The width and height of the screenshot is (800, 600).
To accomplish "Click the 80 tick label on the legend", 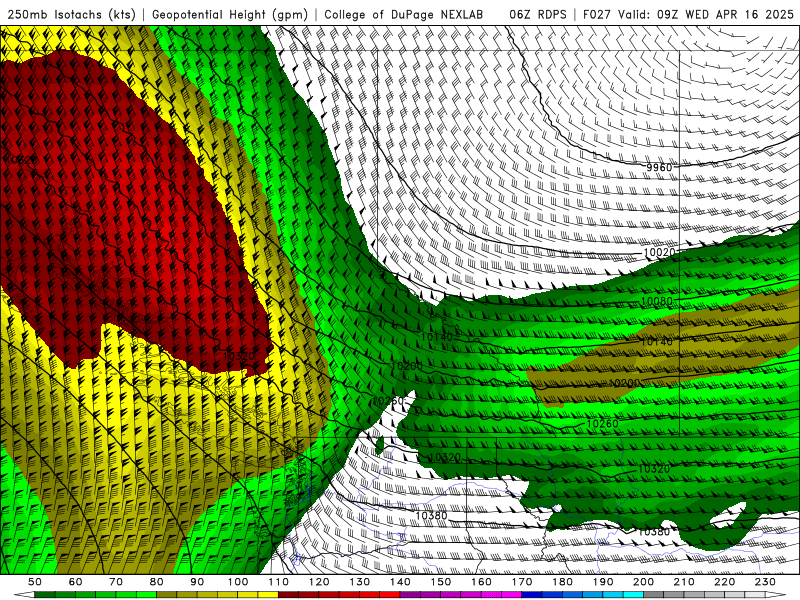I will (x=157, y=582).
